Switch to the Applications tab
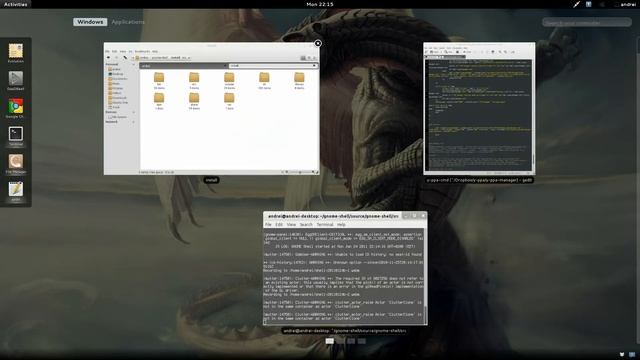 128,22
